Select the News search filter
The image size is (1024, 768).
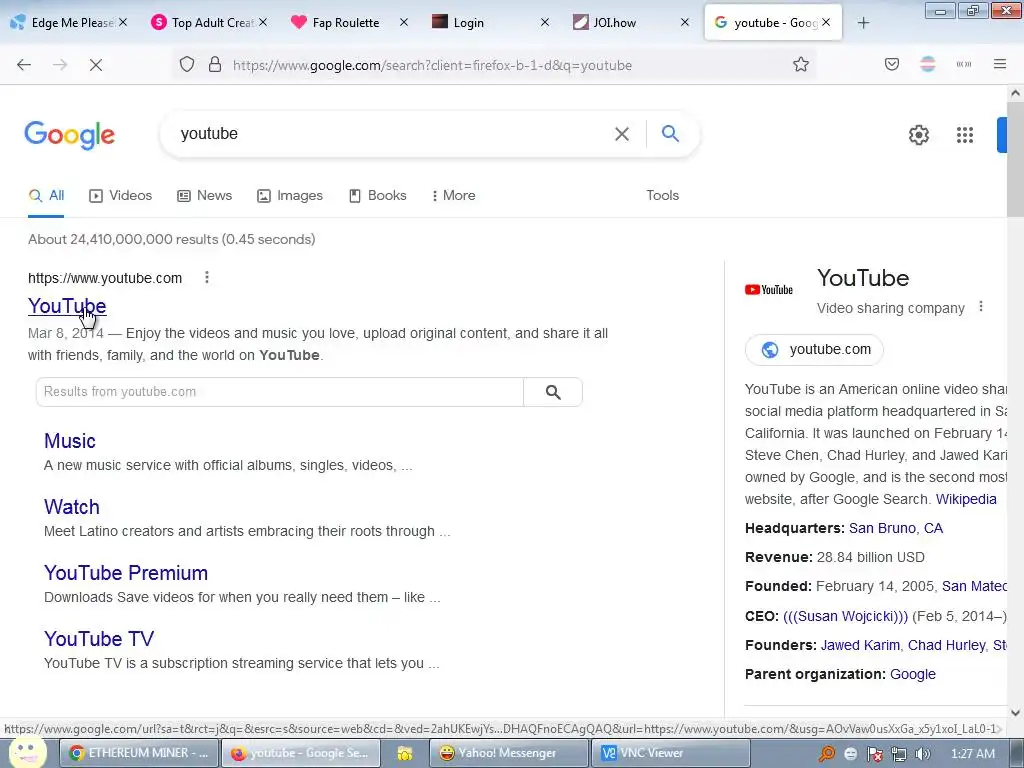click(204, 195)
